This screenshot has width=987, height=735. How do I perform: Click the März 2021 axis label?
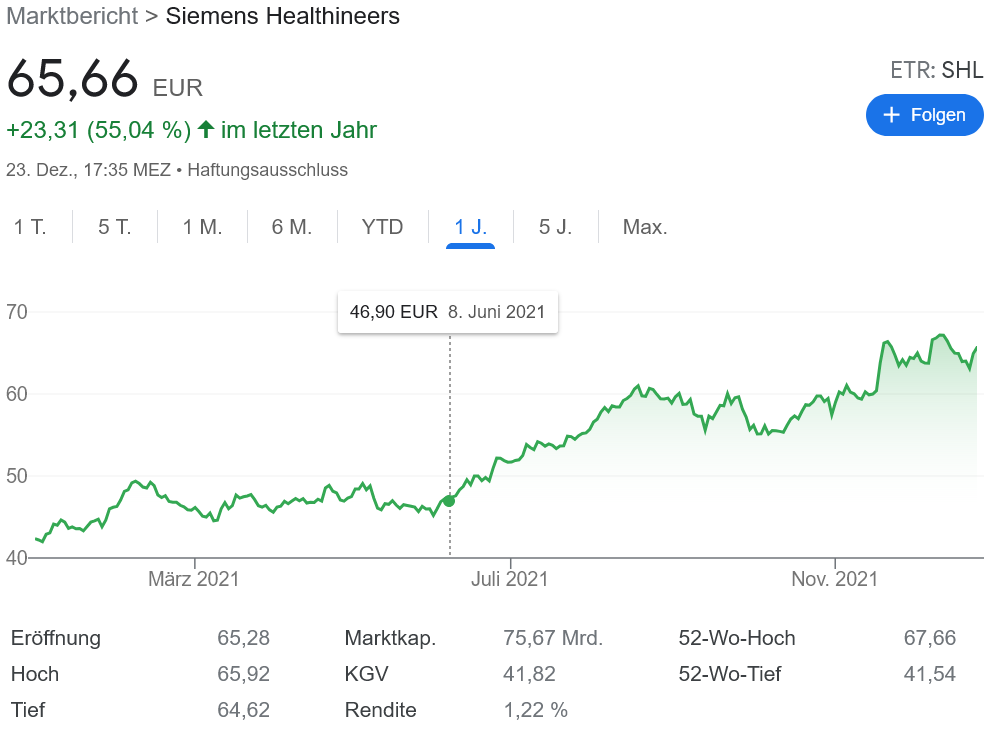194,579
